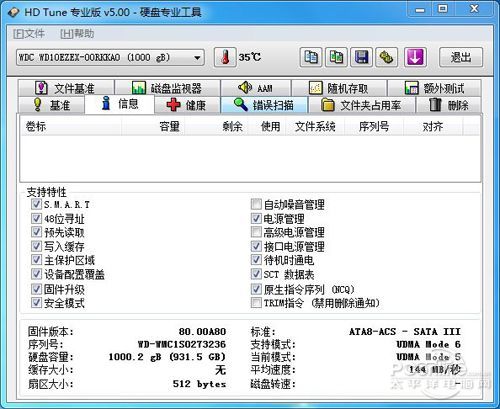This screenshot has height=409, width=500.
Task: Switch to the 基准 tab
Action: click(x=52, y=105)
